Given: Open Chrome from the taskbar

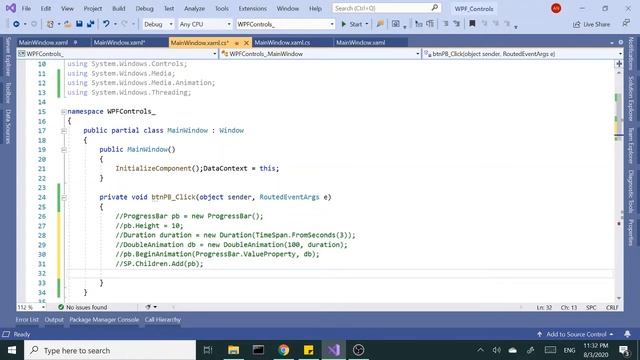Looking at the screenshot, I should click(284, 350).
